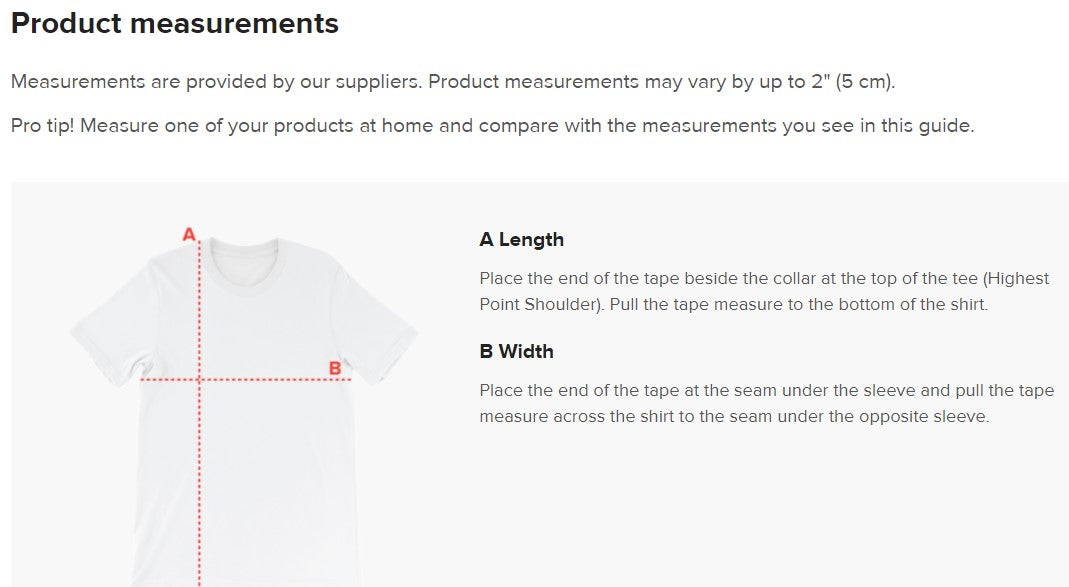Click the "B Width" heading

click(516, 352)
